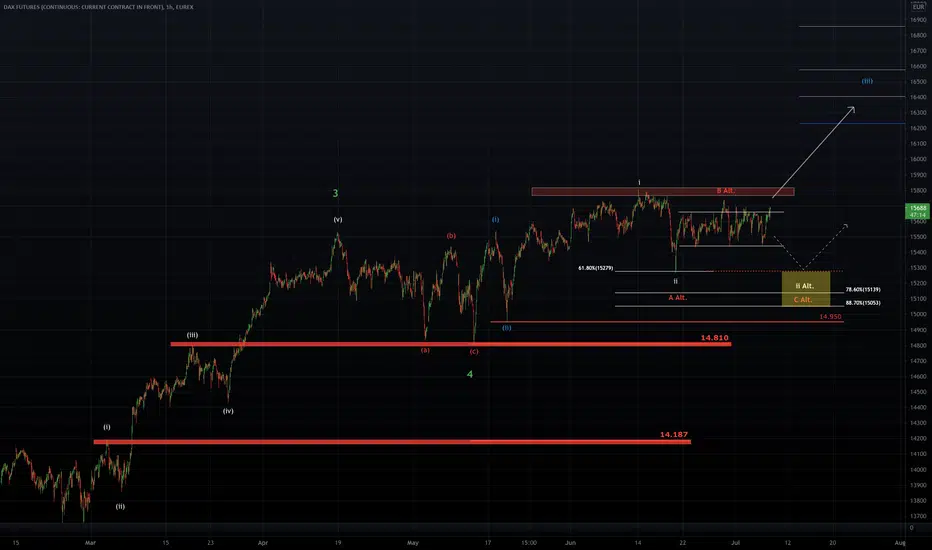Viewport: 932px width, 550px height.
Task: Click the ii Alt. yellow box label
Action: (804, 286)
